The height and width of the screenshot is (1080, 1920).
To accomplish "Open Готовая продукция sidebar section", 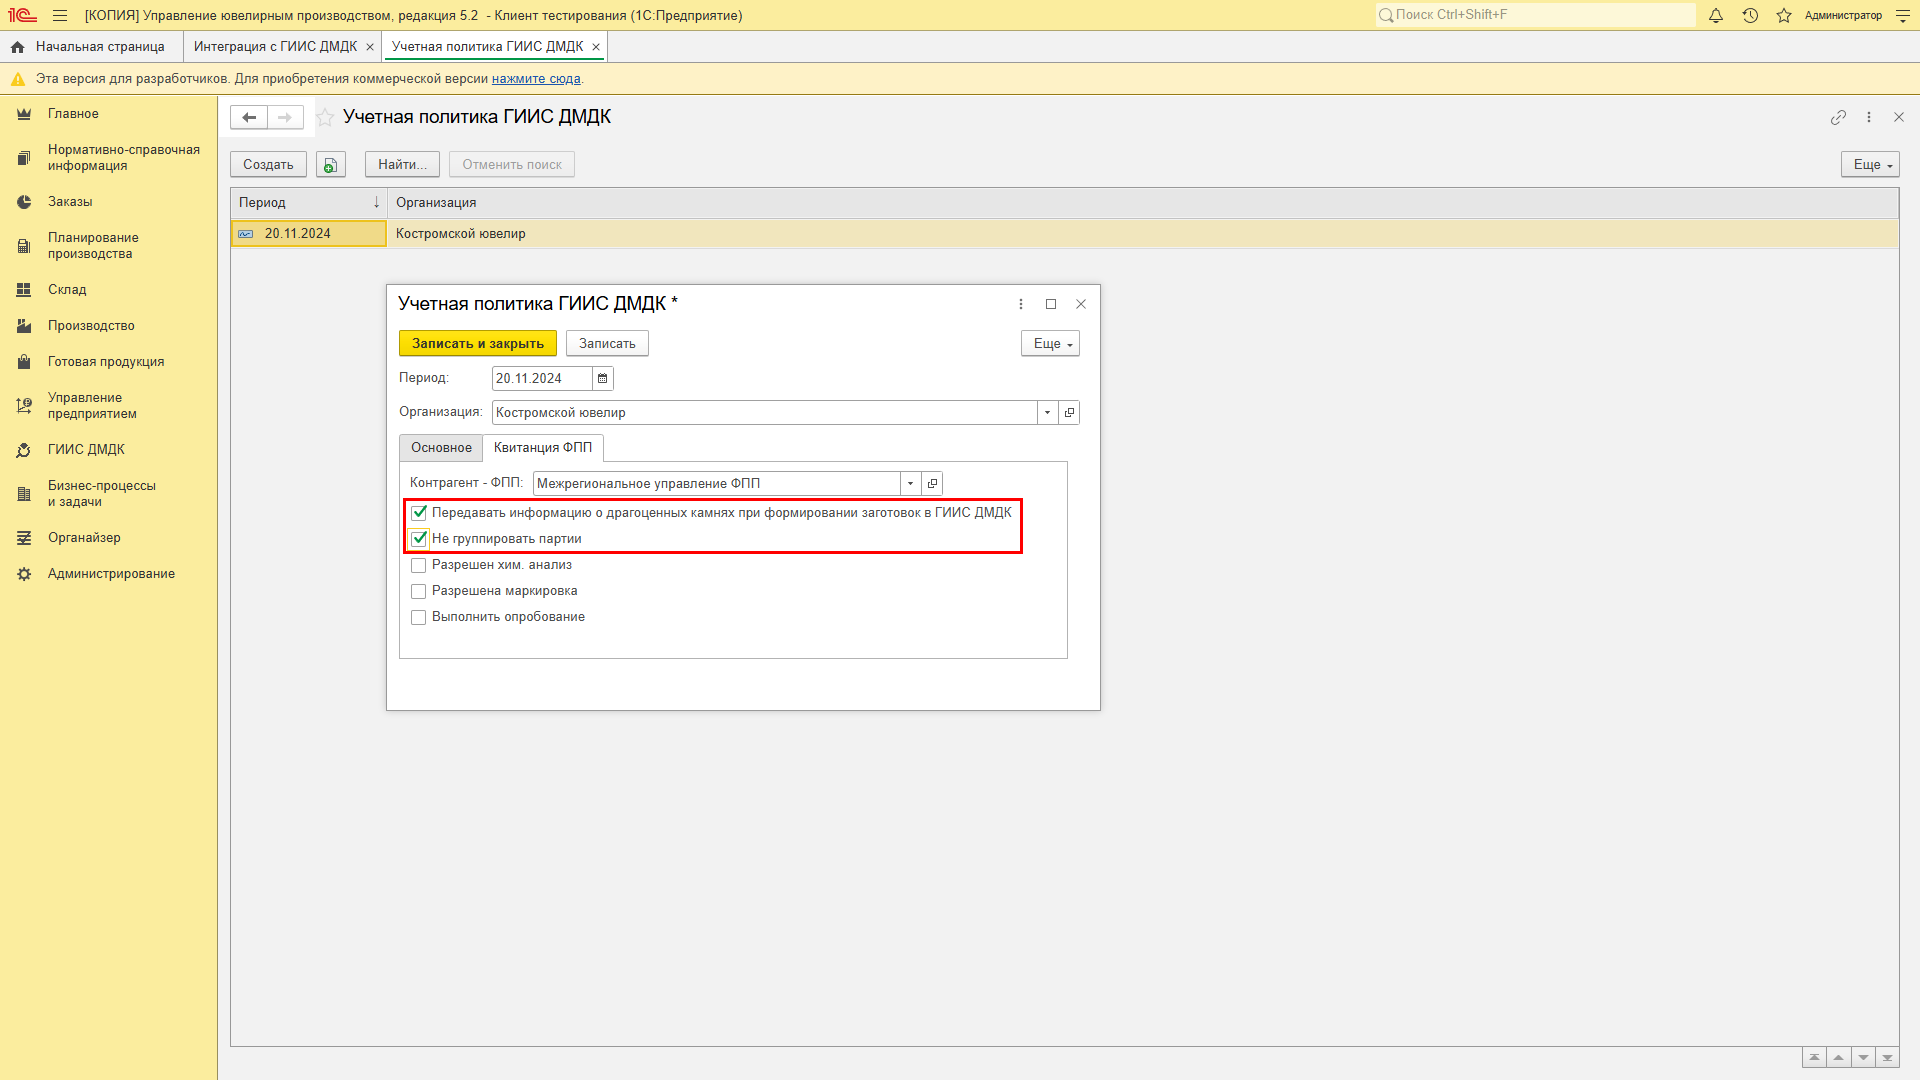I will pyautogui.click(x=108, y=362).
